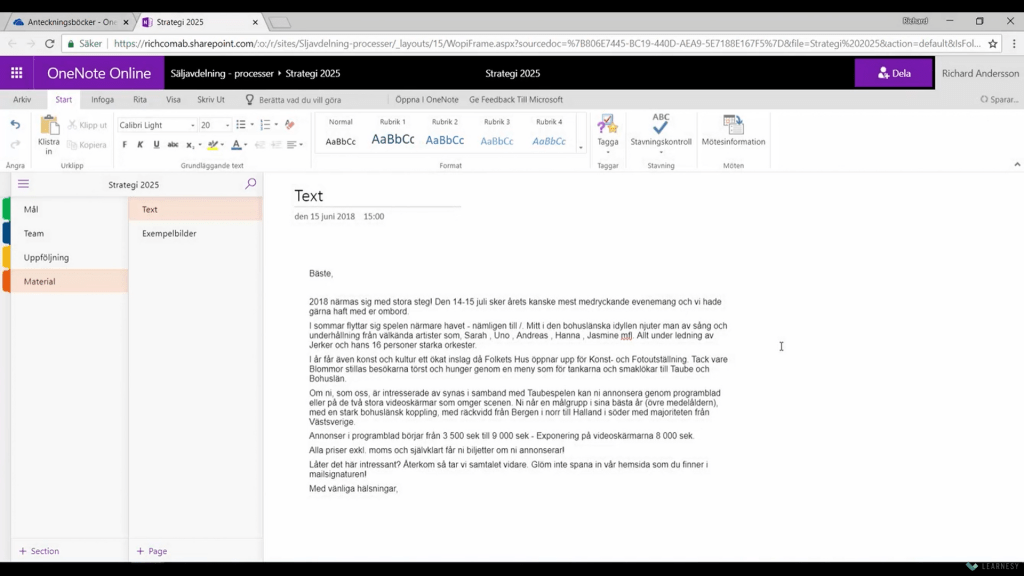
Task: Click the Undo arrow in the ribbon
Action: [15, 125]
